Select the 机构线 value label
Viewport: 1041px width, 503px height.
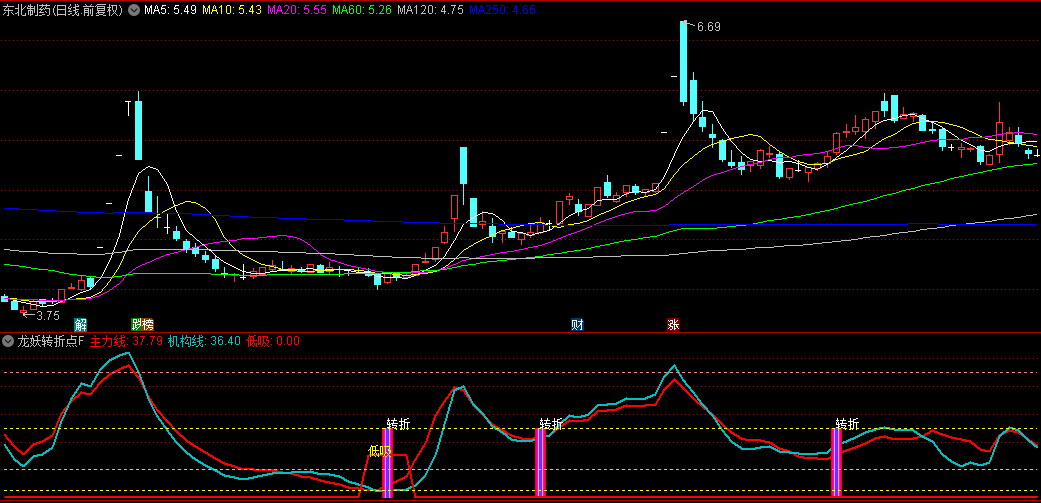point(203,341)
